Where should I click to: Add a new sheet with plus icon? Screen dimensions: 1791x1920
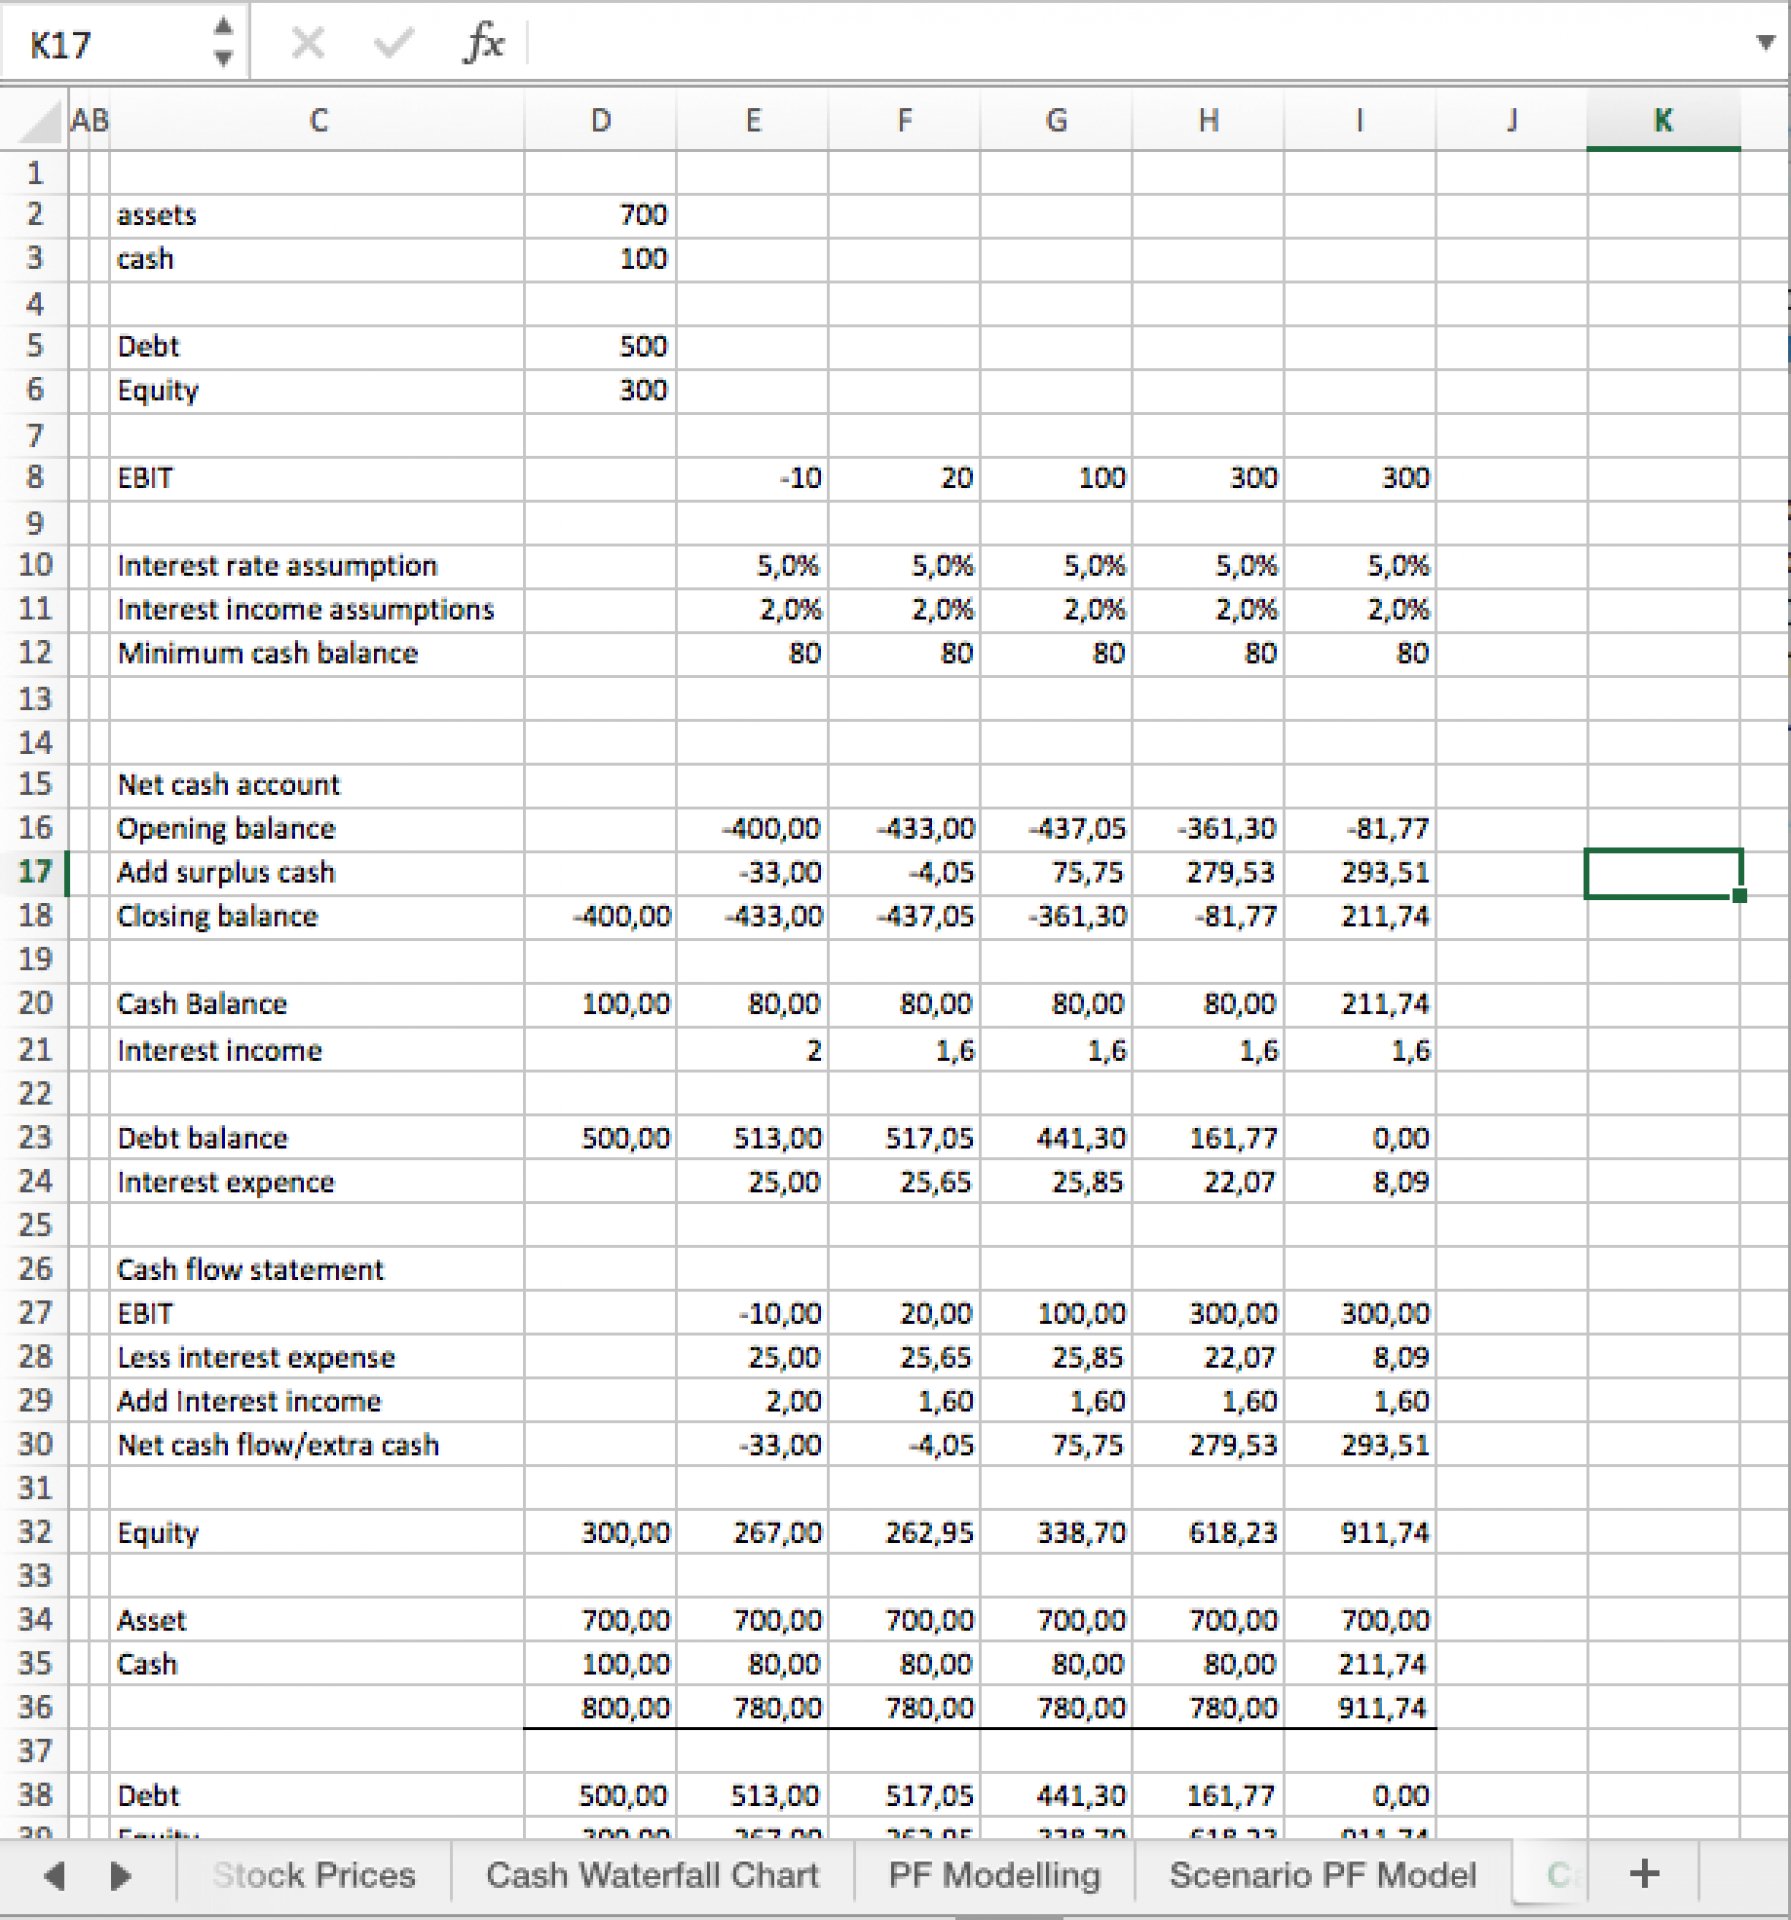pyautogui.click(x=1644, y=1874)
